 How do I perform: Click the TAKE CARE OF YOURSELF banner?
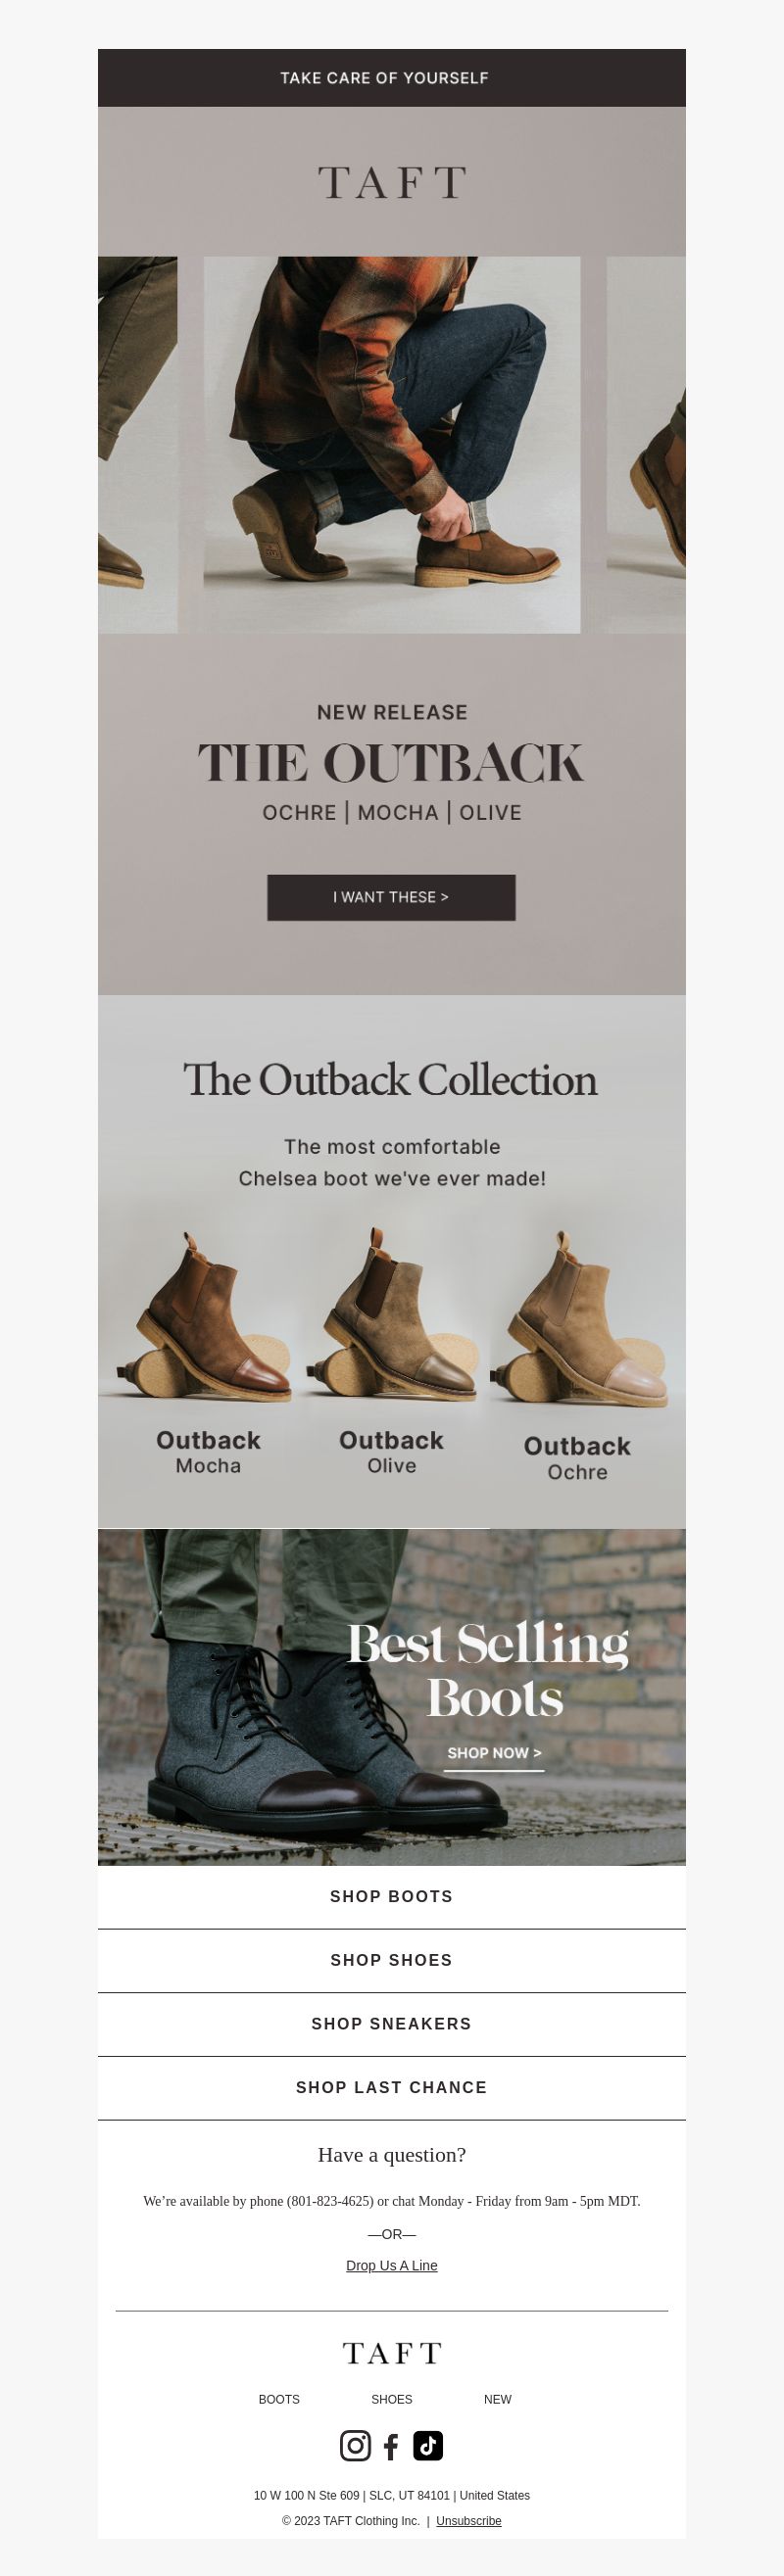392,78
